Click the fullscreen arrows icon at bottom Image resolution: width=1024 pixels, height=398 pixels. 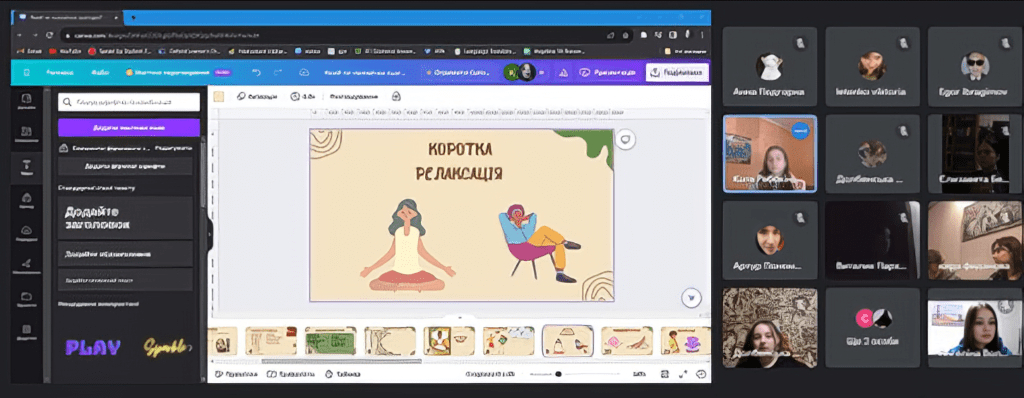point(683,374)
